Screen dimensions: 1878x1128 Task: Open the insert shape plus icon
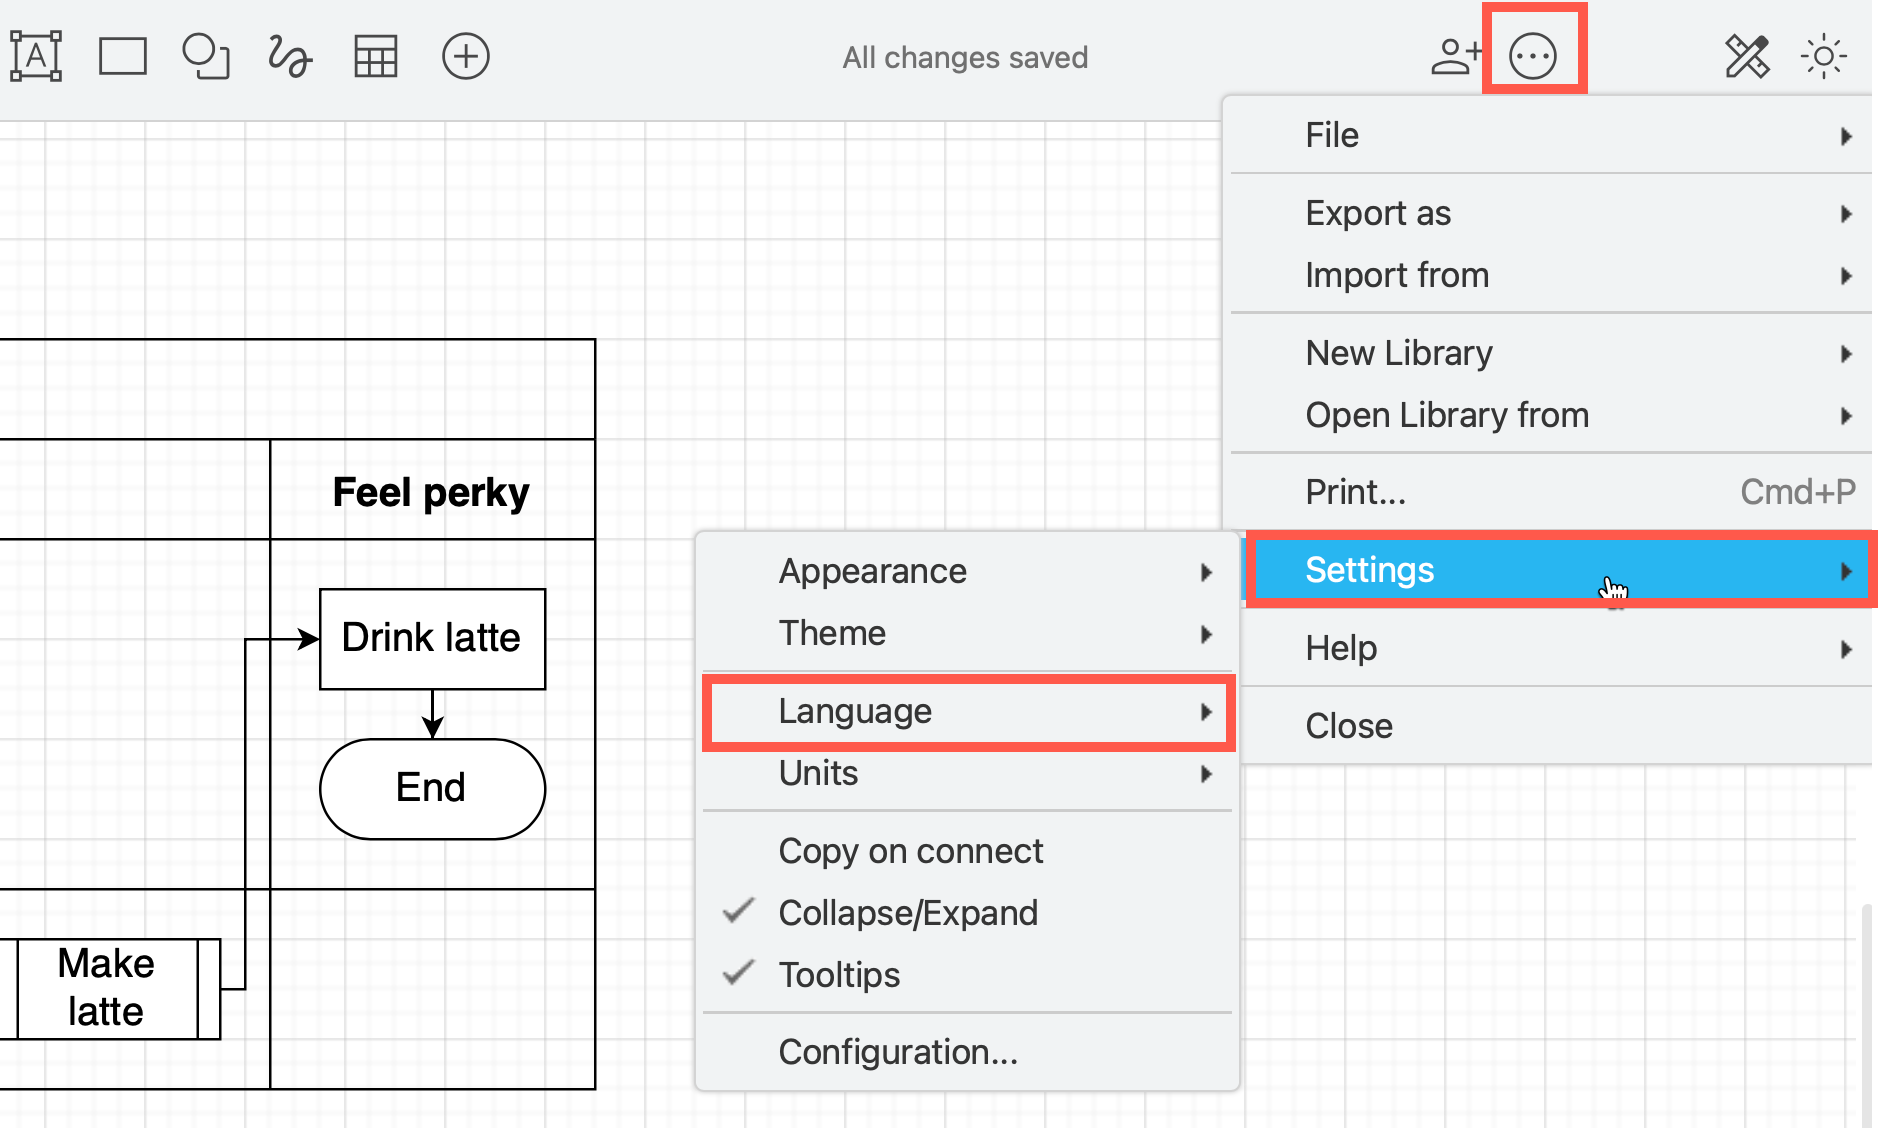464,57
